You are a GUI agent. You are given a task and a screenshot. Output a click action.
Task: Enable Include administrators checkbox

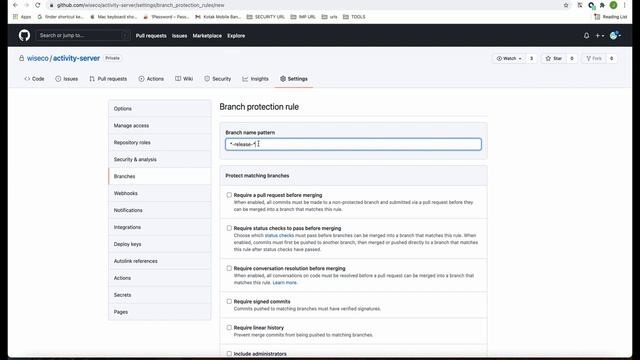tap(229, 353)
